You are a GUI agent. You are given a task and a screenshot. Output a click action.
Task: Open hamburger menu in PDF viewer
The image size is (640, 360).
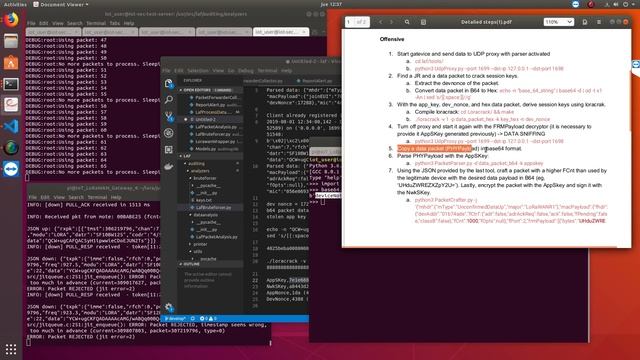click(599, 22)
